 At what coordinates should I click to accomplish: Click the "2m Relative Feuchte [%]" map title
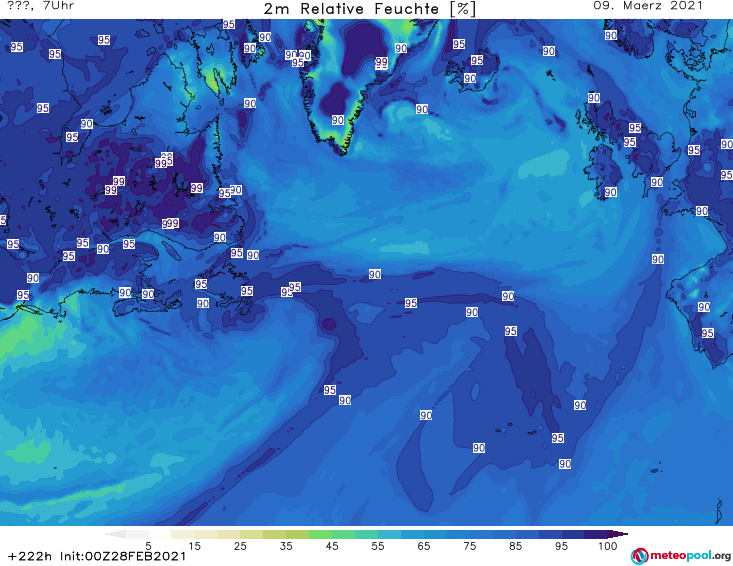(x=370, y=9)
